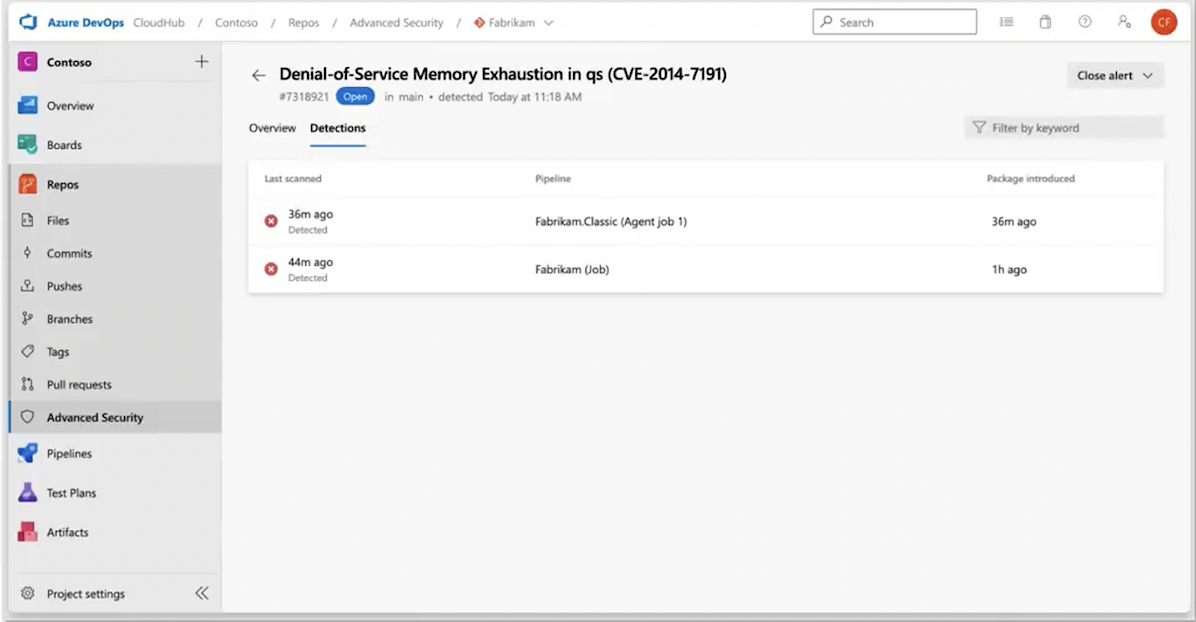Switch to the Overview tab
The height and width of the screenshot is (622, 1196).
tap(272, 128)
